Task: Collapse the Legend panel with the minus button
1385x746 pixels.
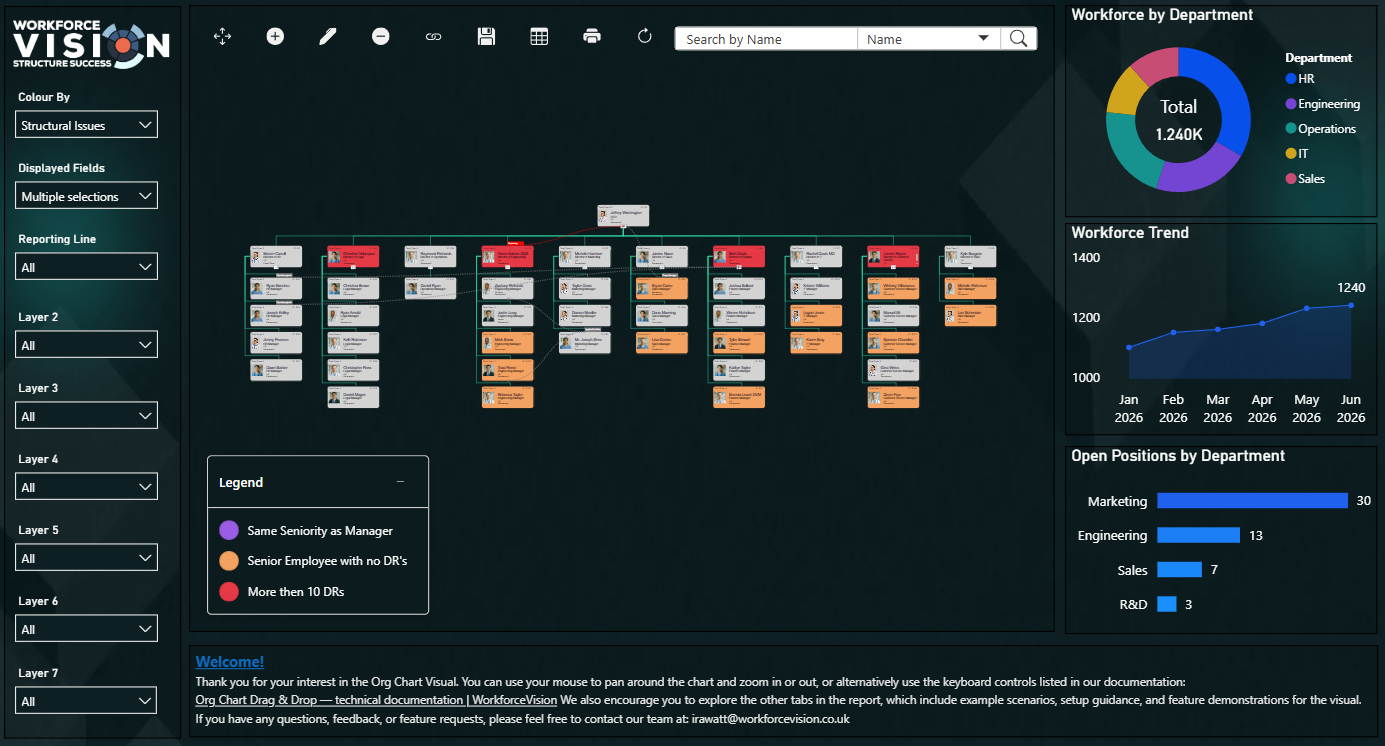Action: (401, 481)
